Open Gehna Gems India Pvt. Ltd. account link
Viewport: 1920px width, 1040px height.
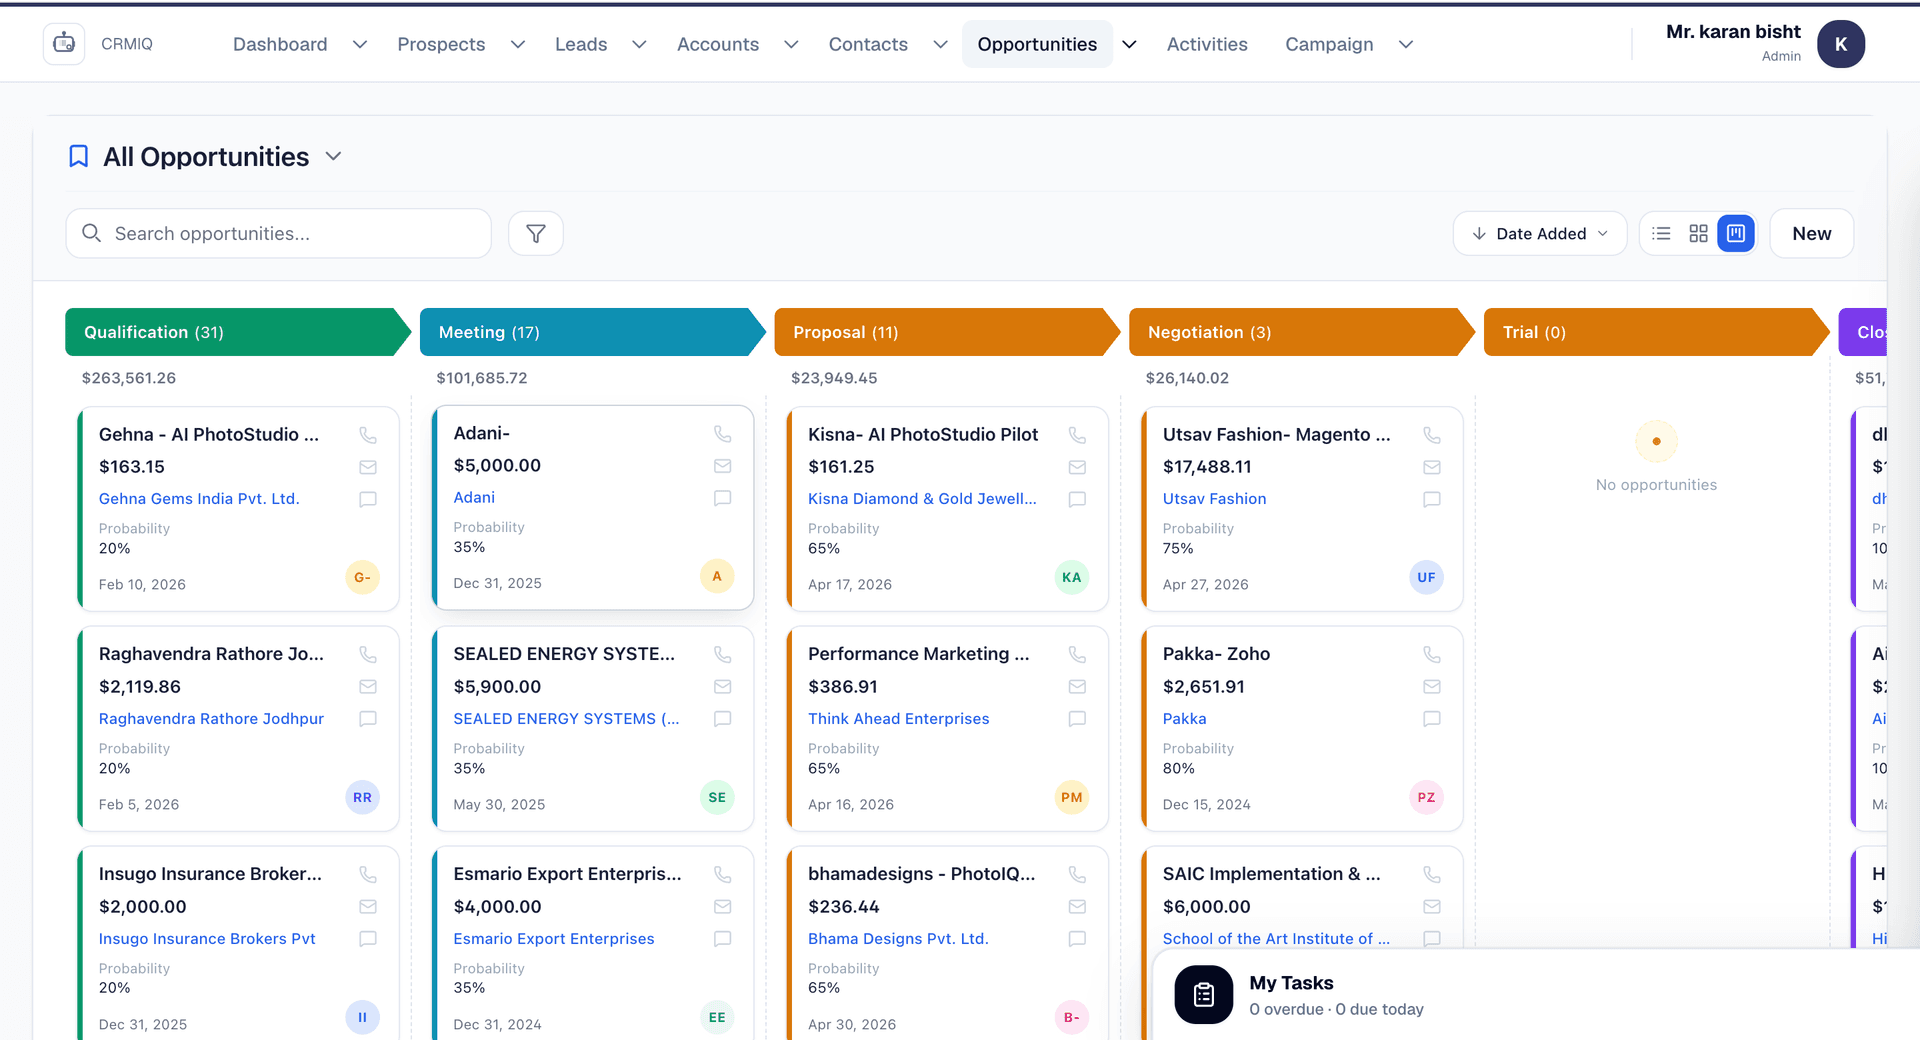click(199, 499)
